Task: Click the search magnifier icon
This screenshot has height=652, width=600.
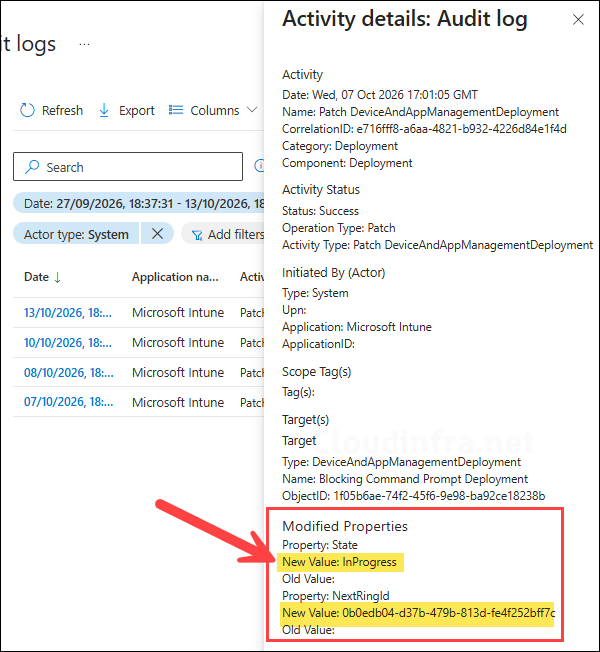Action: click(x=32, y=167)
